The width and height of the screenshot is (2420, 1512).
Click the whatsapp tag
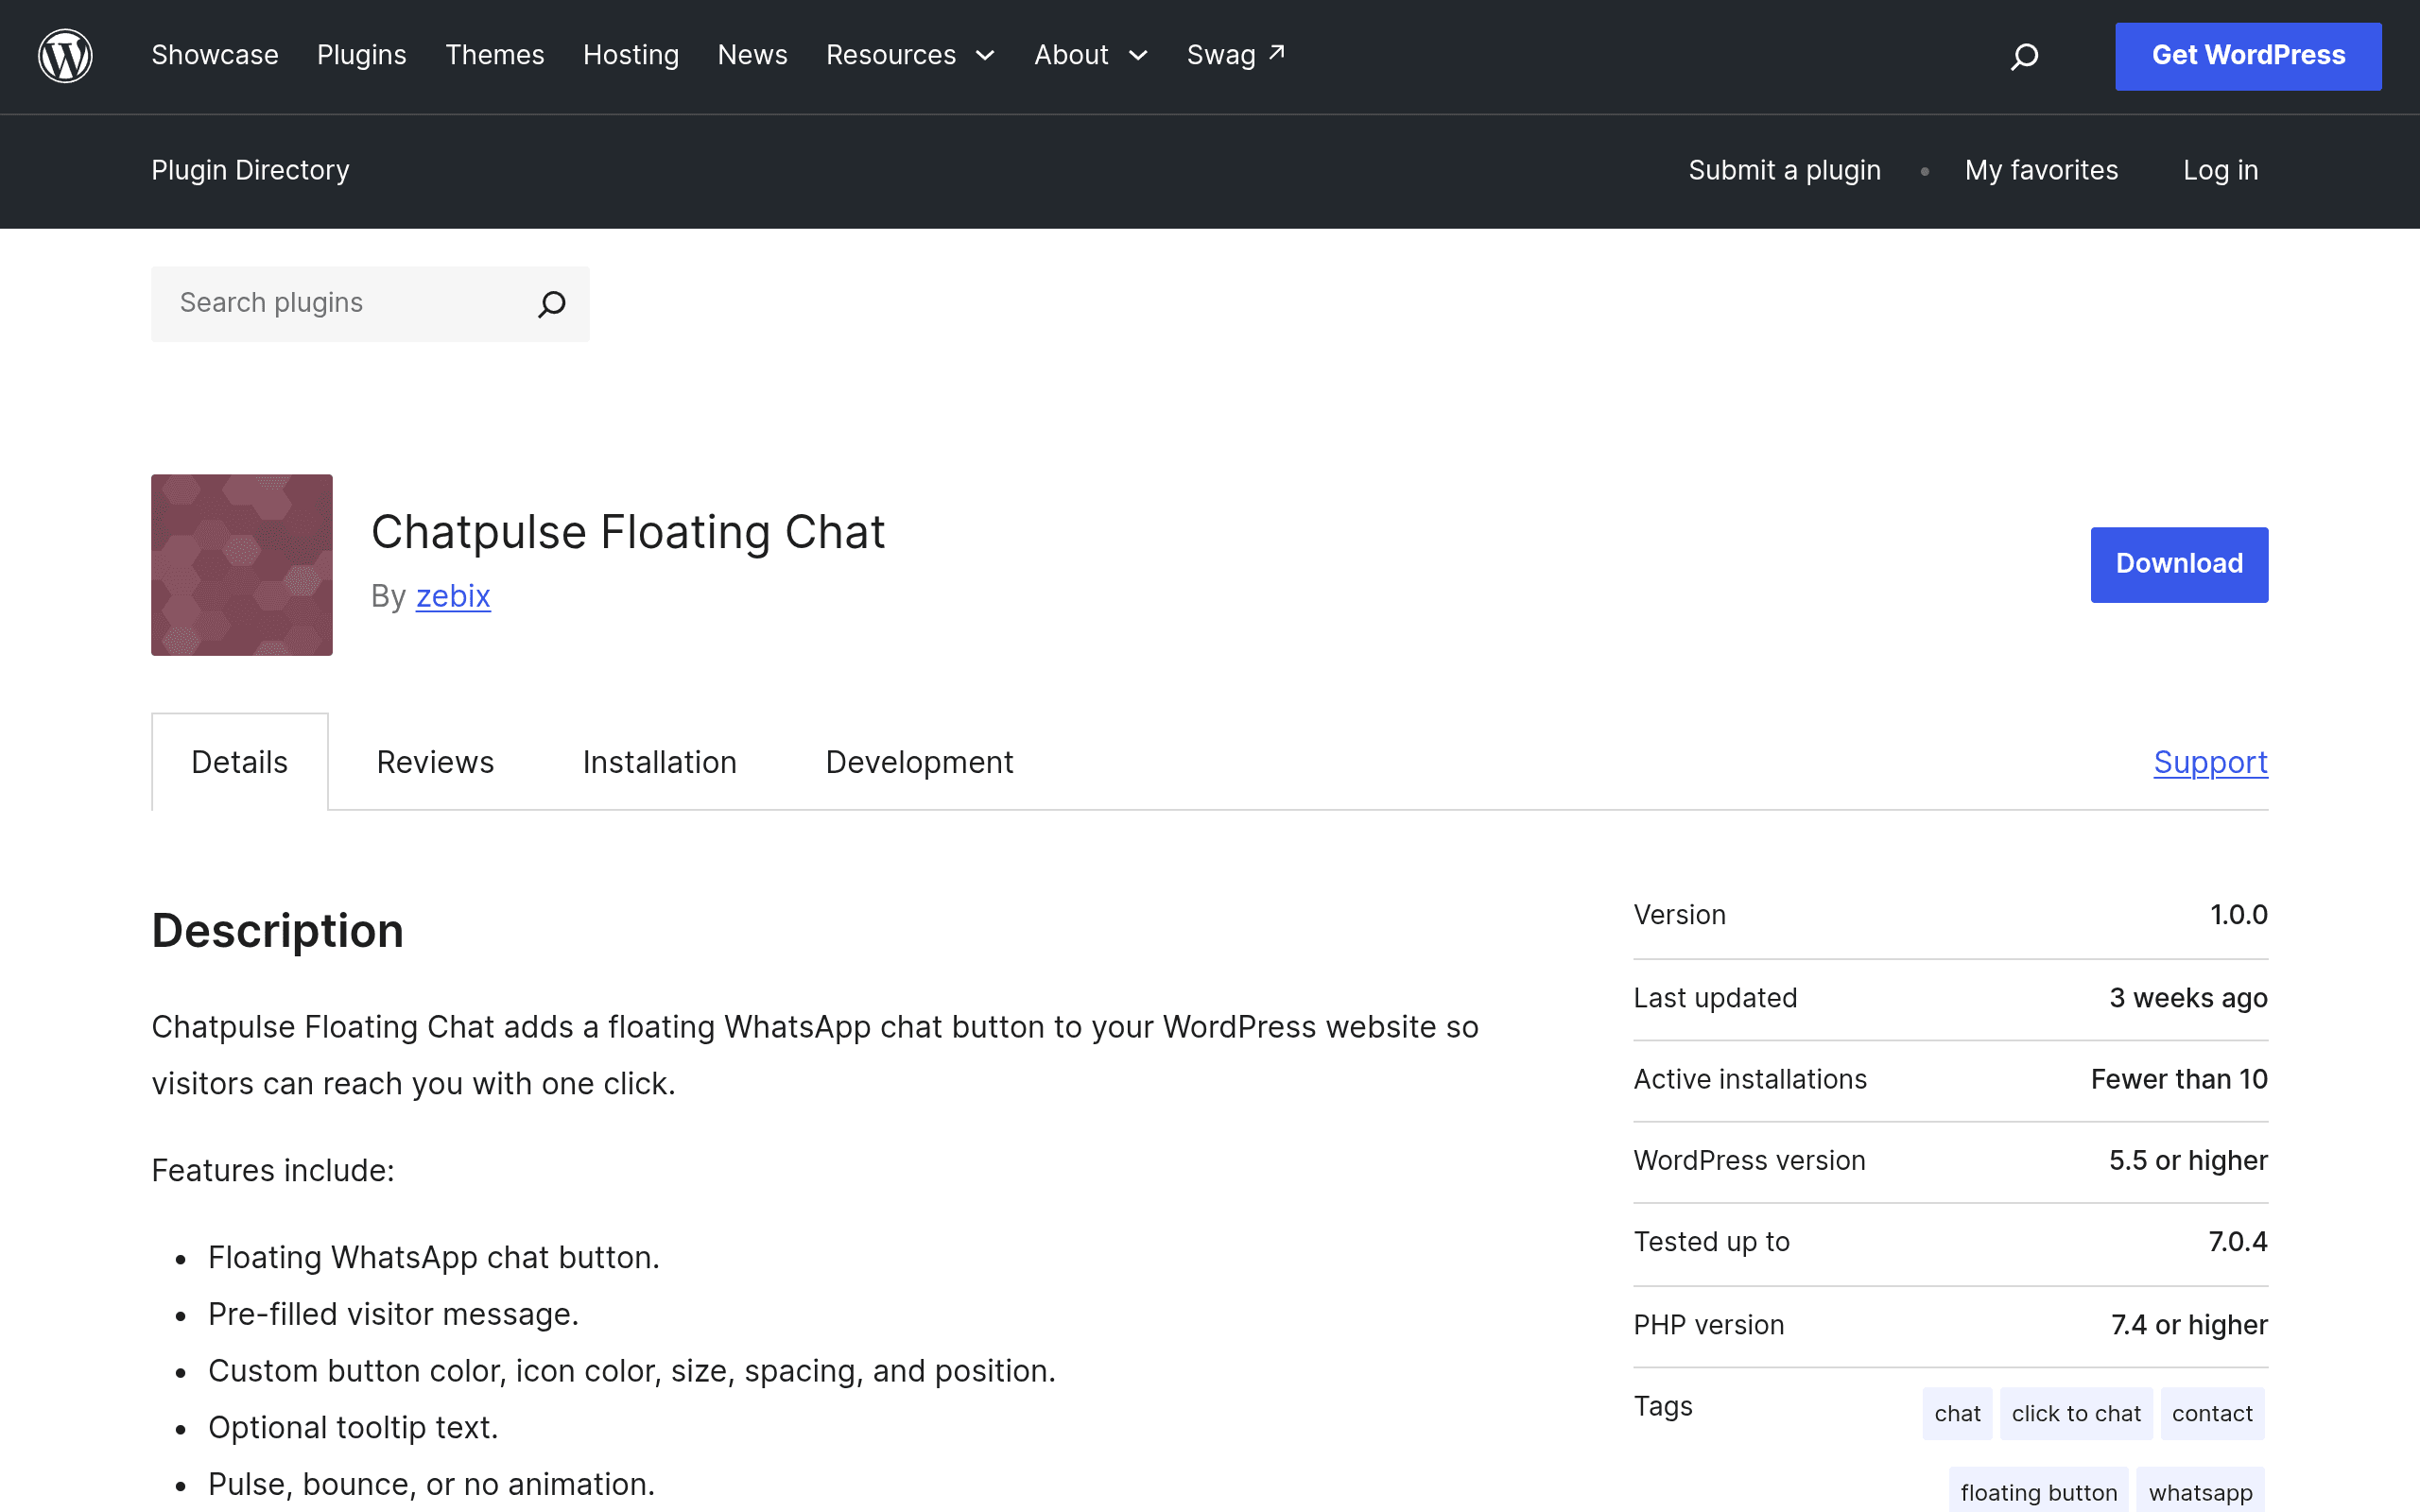click(2200, 1492)
